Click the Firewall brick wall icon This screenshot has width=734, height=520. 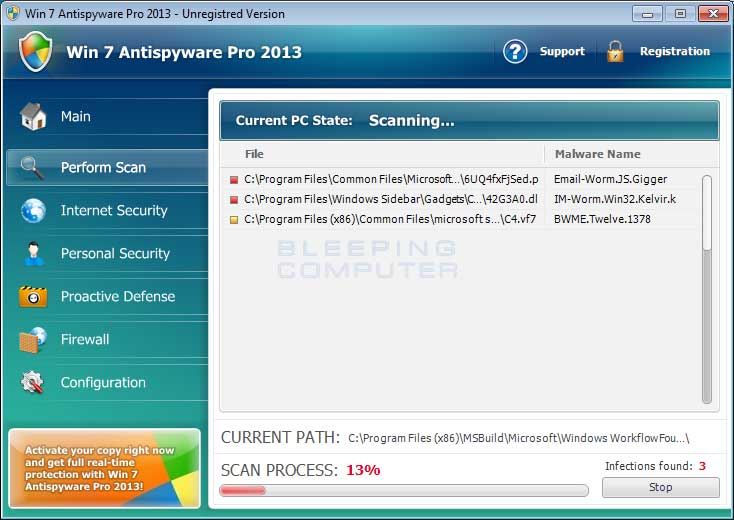33,340
